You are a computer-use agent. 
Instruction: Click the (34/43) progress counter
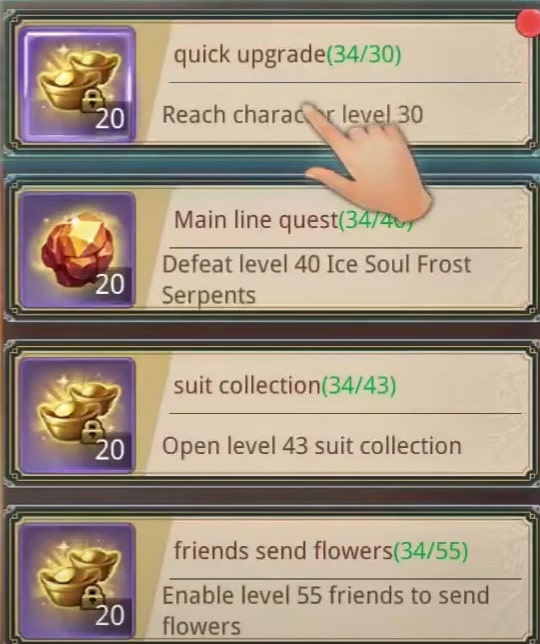359,386
